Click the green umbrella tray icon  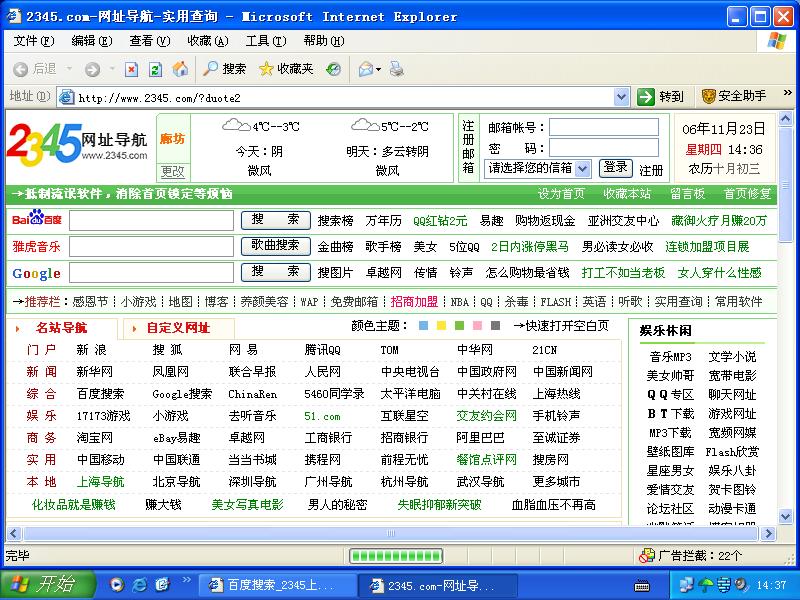pyautogui.click(x=706, y=585)
